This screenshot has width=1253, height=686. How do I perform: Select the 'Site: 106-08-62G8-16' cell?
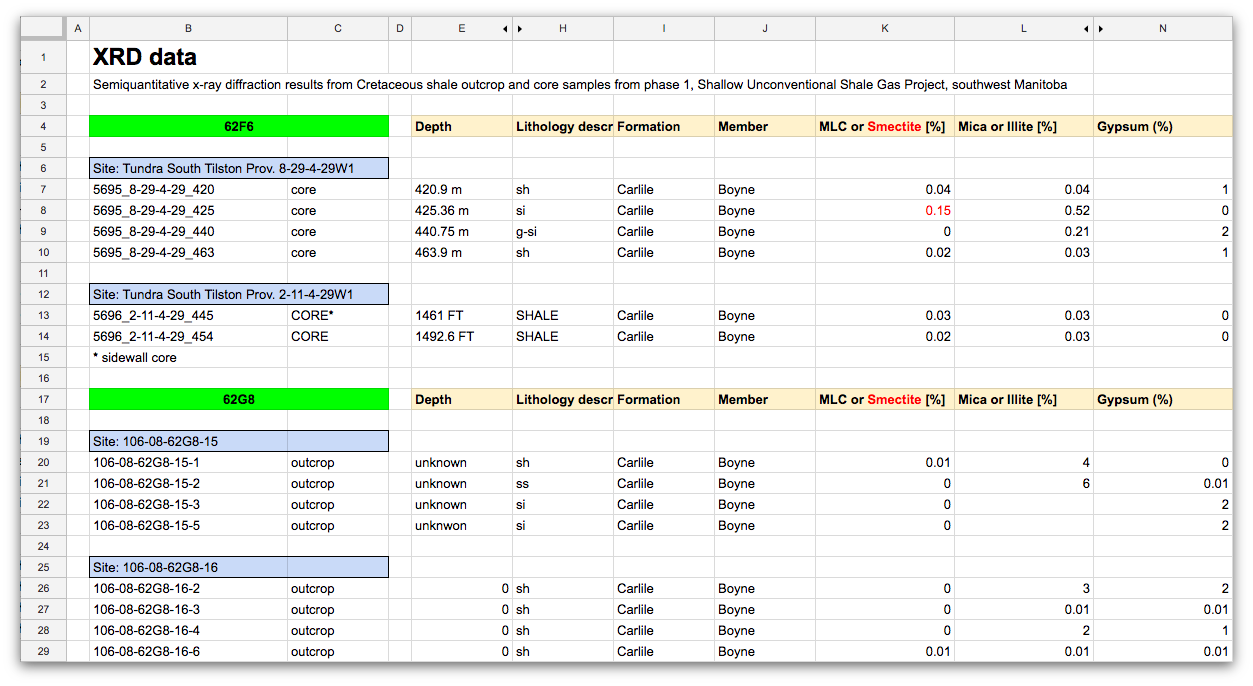[x=238, y=568]
